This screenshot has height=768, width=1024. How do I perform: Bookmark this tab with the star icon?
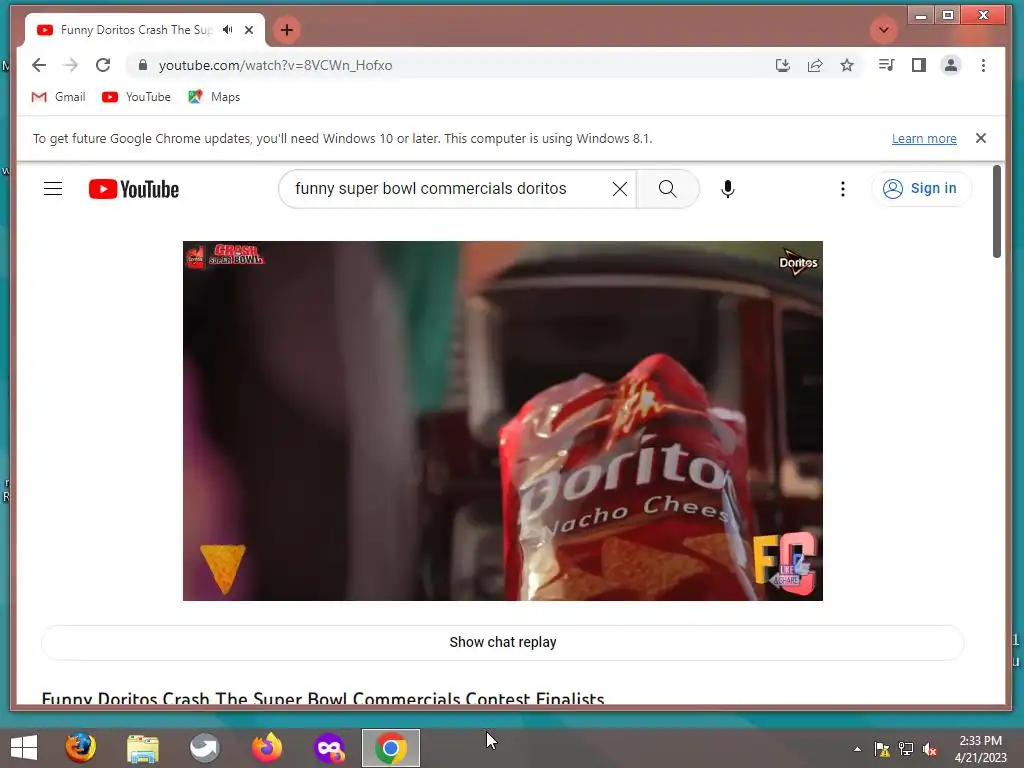coord(847,65)
